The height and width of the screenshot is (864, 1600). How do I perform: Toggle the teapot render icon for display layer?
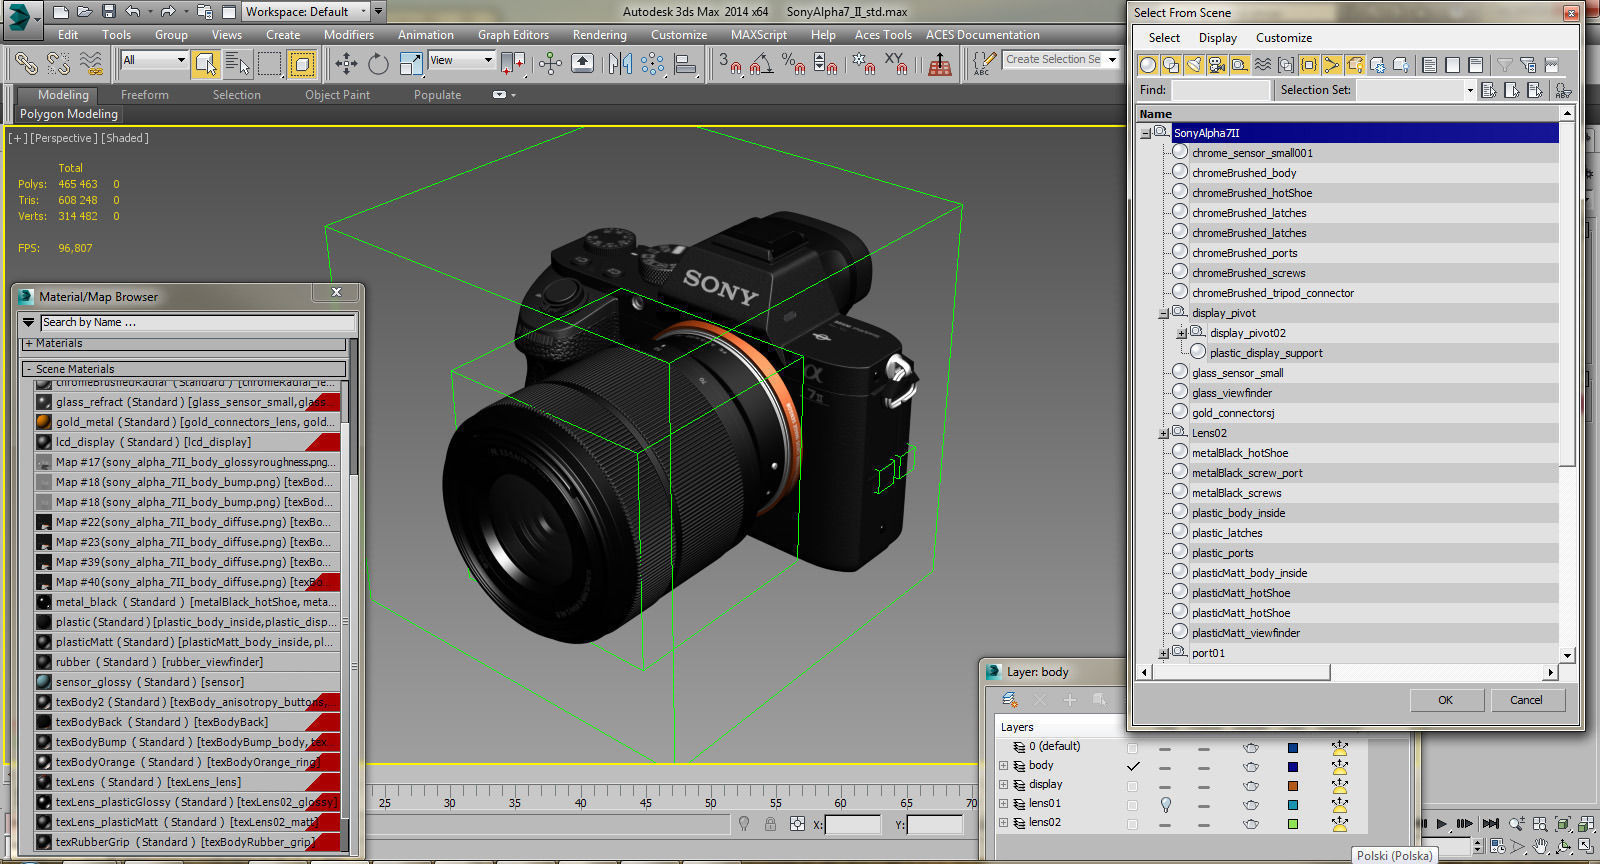(1250, 785)
